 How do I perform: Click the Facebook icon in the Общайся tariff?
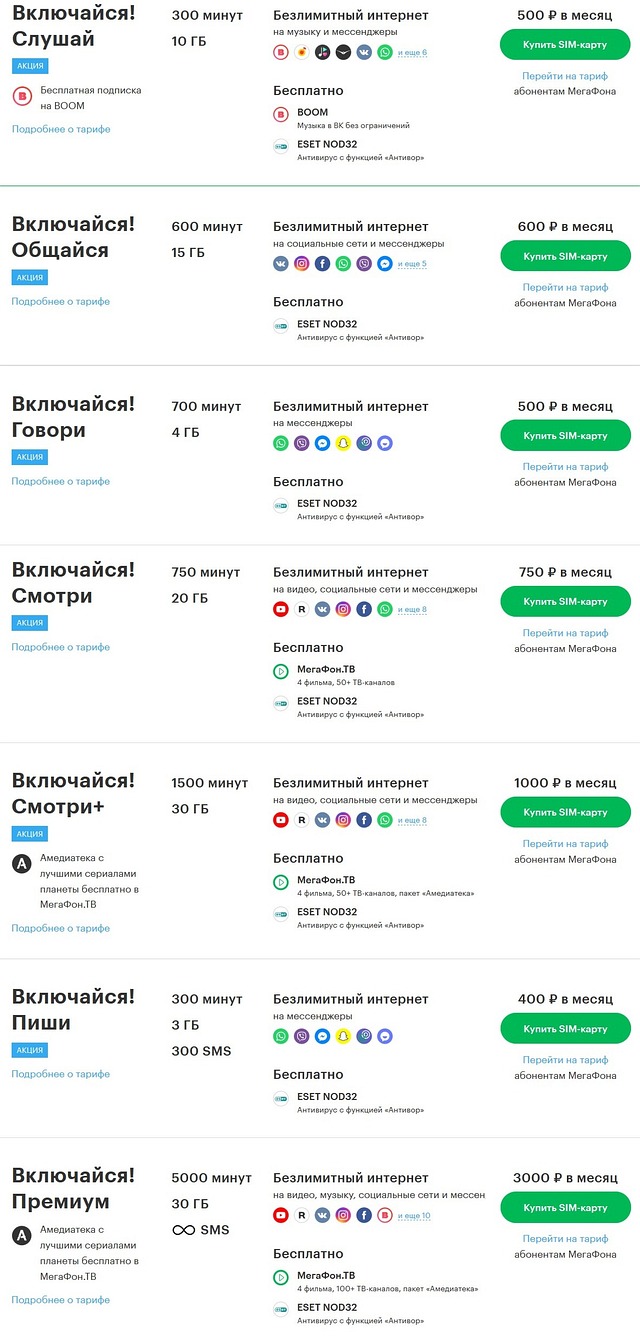pos(322,264)
